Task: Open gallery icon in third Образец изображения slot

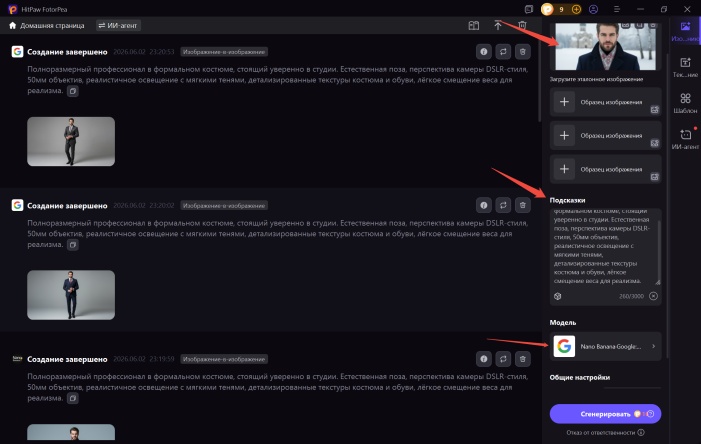Action: pos(655,177)
